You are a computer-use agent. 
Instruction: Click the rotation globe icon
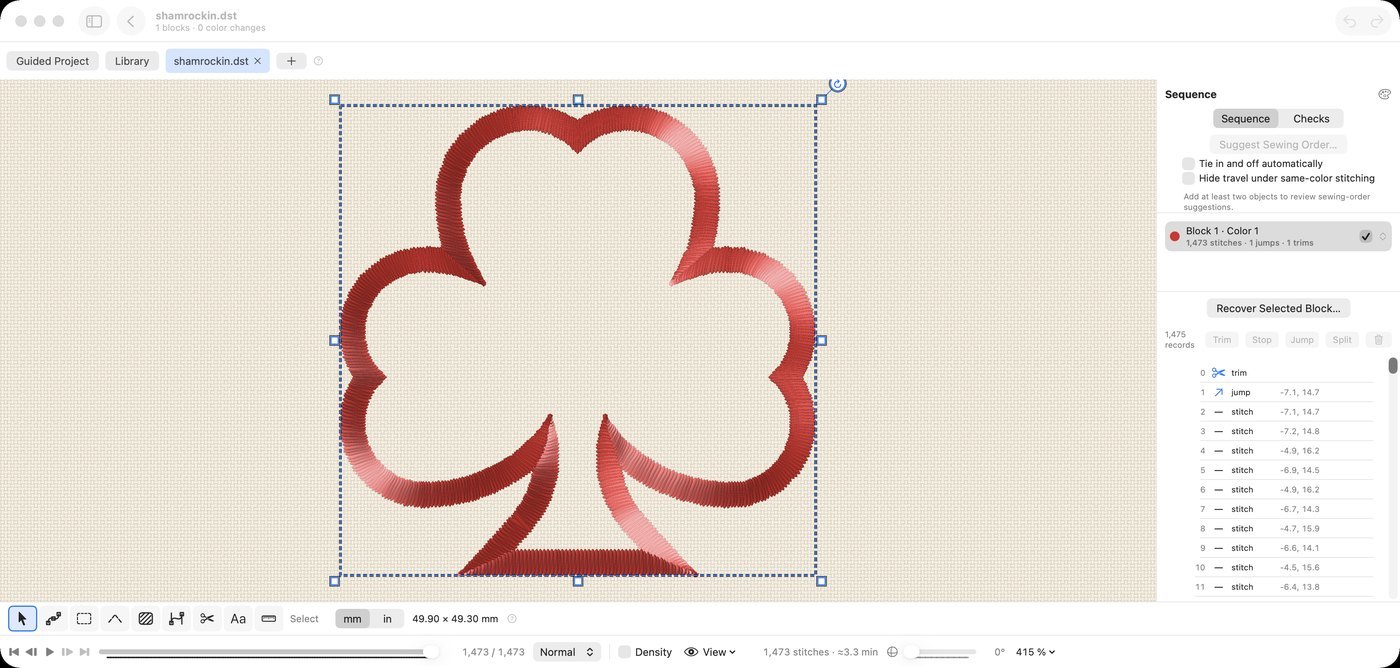[893, 652]
